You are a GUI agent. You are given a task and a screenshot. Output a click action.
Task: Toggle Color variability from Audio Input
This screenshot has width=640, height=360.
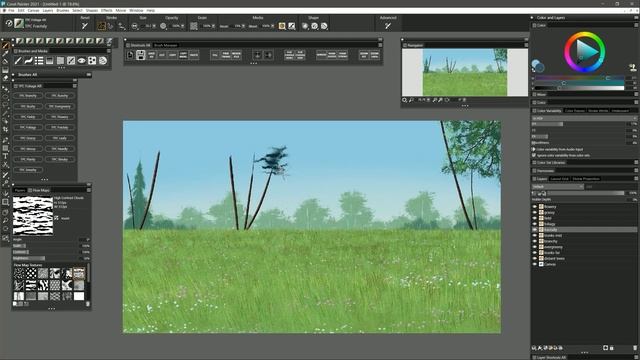click(534, 149)
